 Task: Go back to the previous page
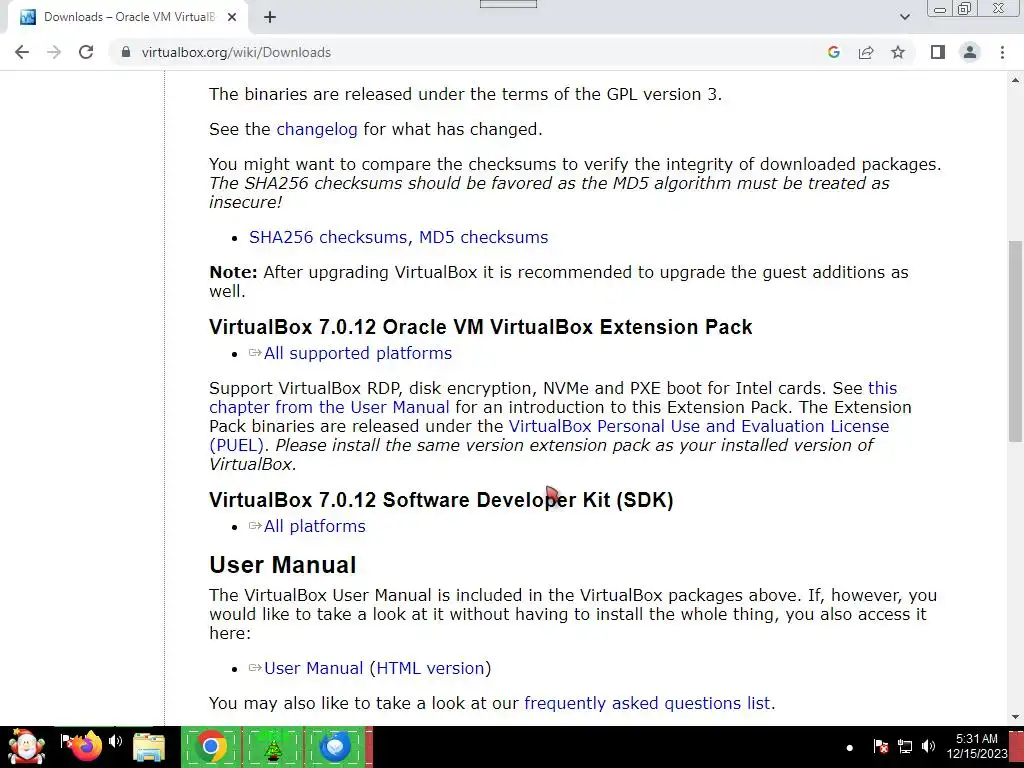click(22, 52)
